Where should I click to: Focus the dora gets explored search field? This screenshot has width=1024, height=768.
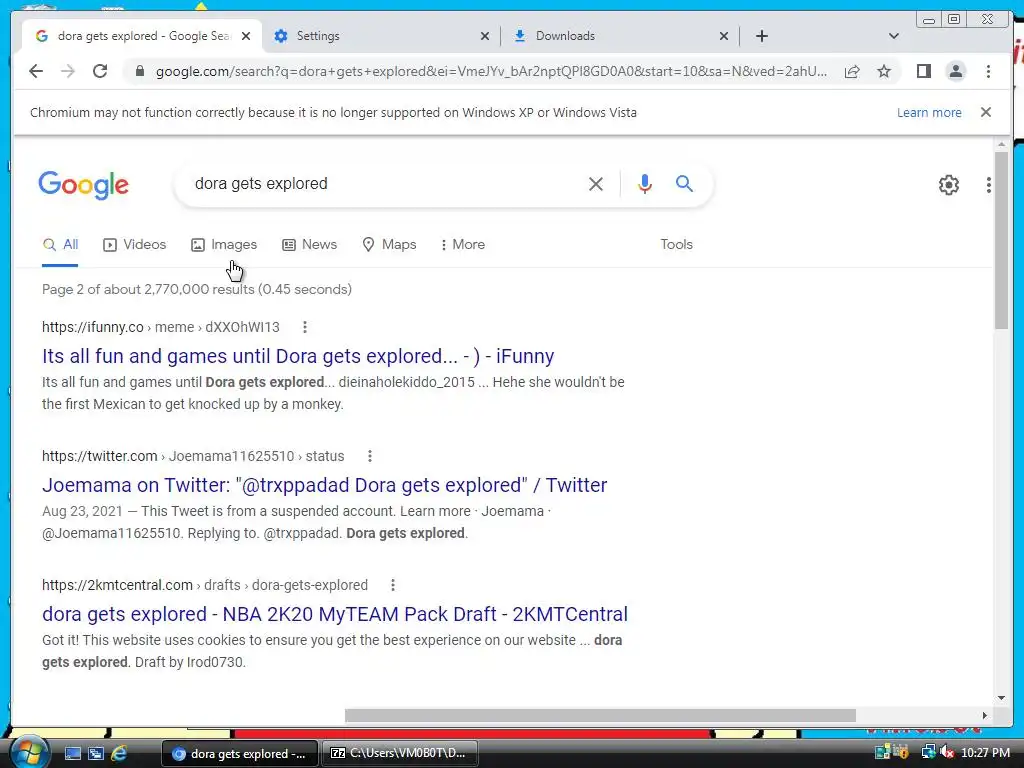point(385,184)
